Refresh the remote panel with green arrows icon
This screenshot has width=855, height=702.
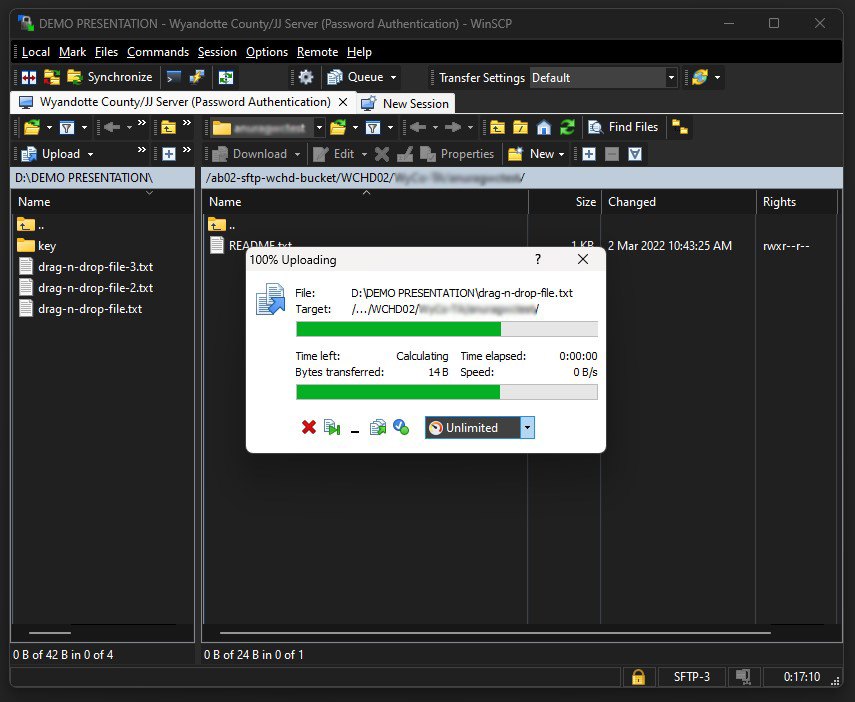click(x=567, y=128)
